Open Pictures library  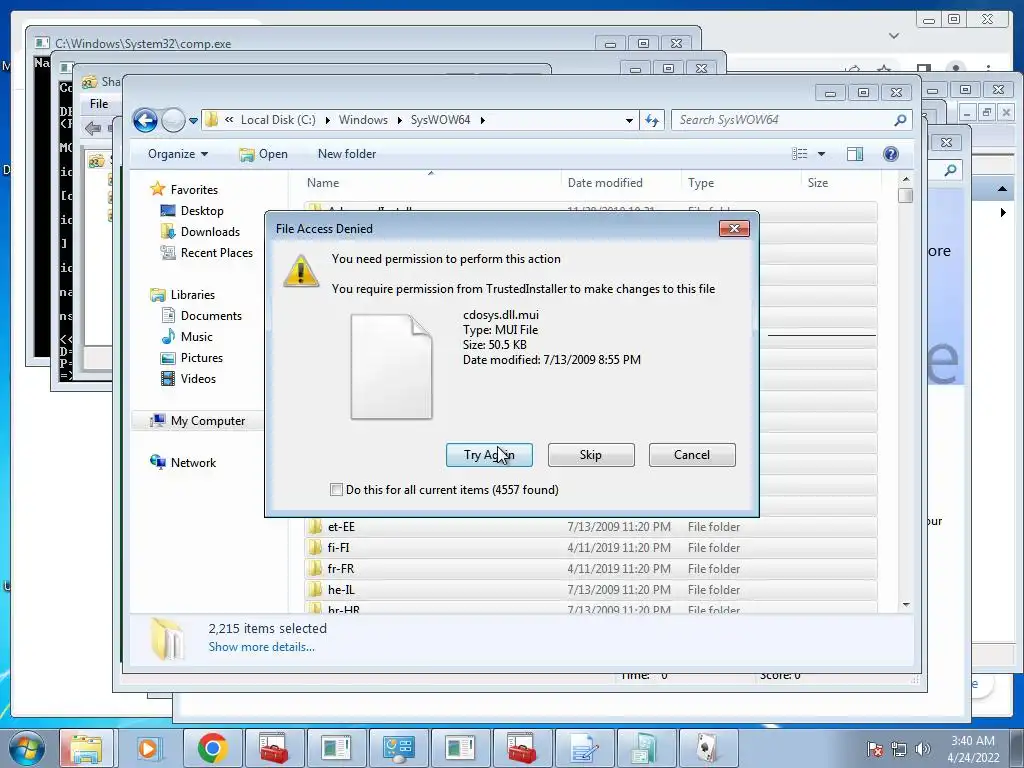coord(202,358)
